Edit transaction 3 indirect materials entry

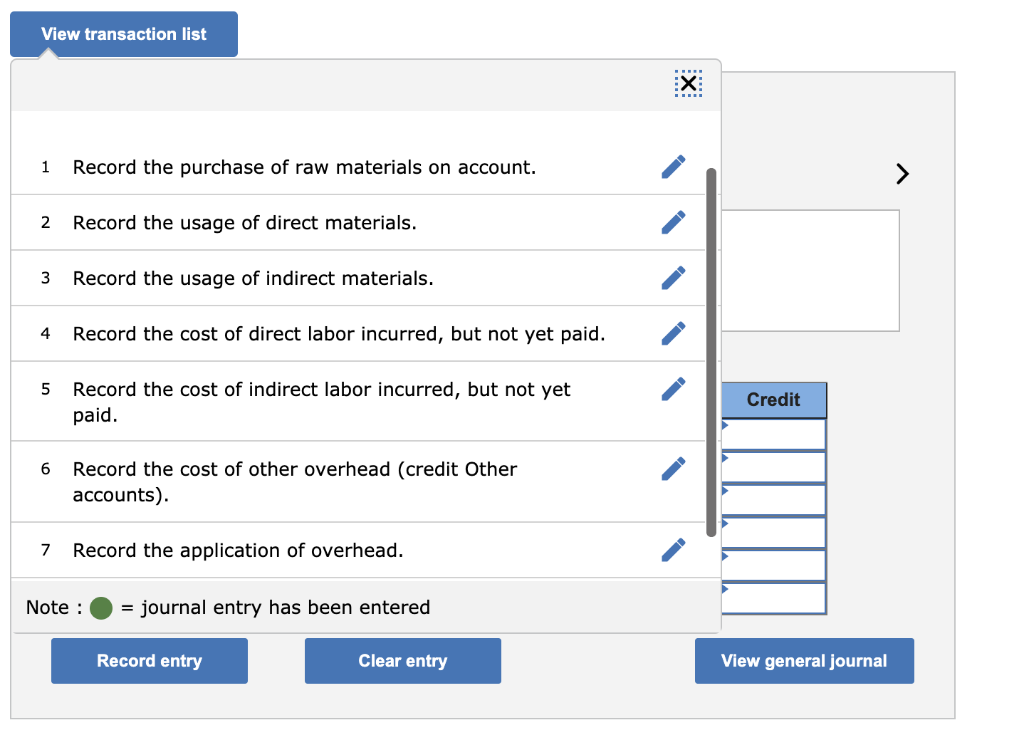coord(673,277)
